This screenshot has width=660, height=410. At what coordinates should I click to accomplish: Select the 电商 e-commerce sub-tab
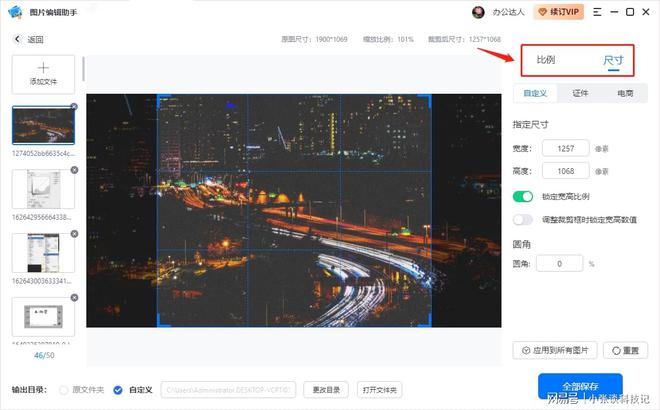coord(625,93)
